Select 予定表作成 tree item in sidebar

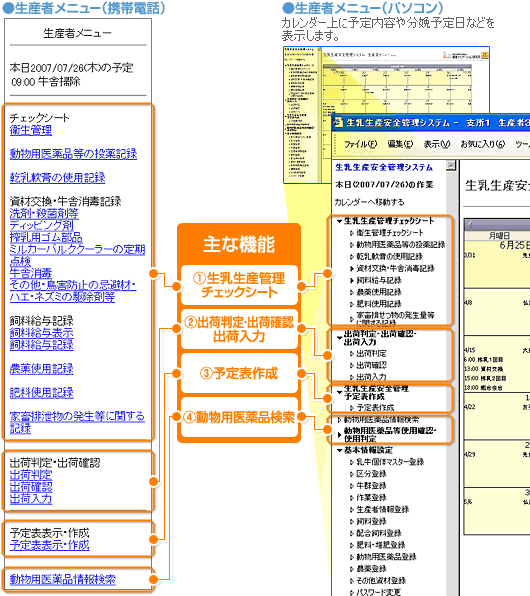pos(375,407)
